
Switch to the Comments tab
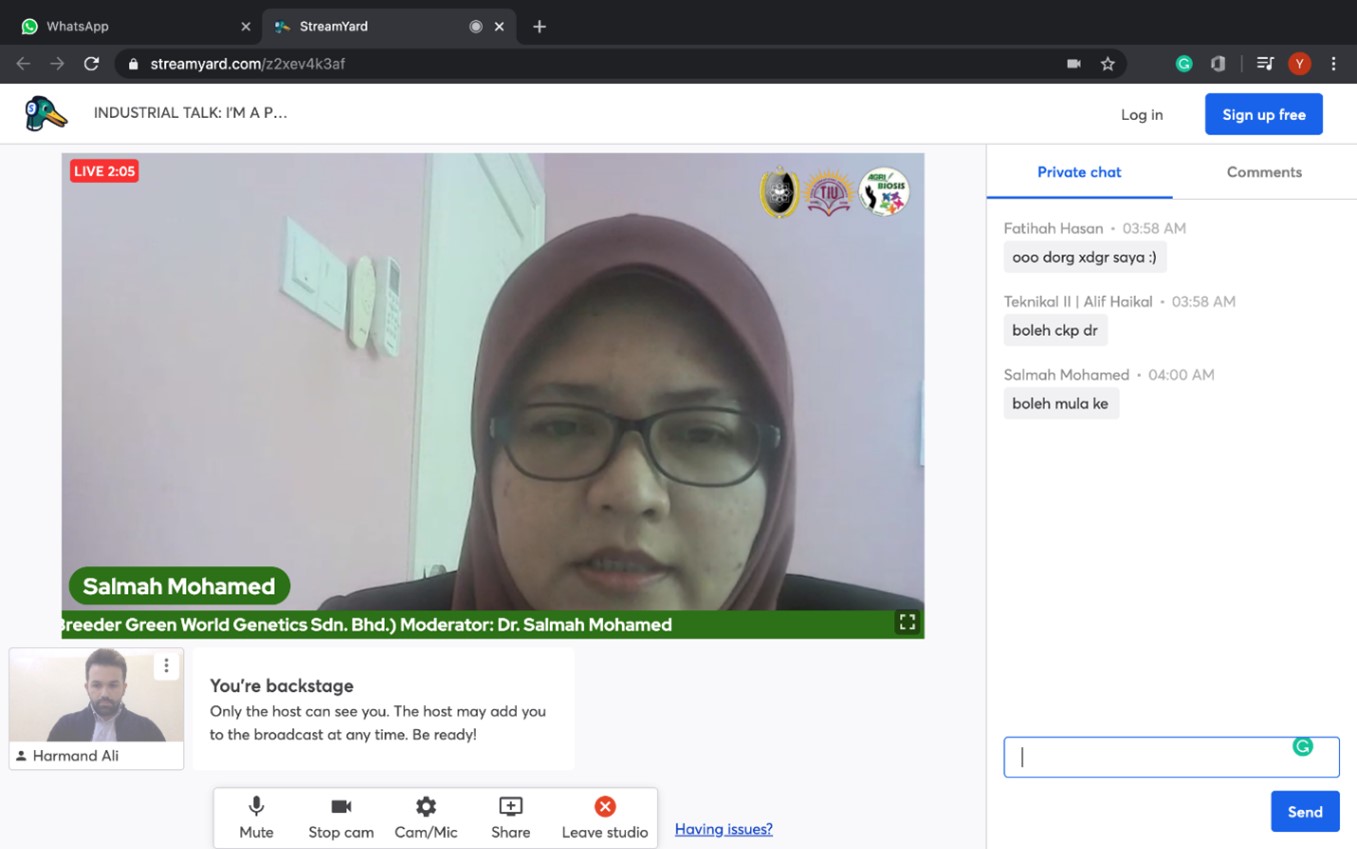tap(1264, 172)
